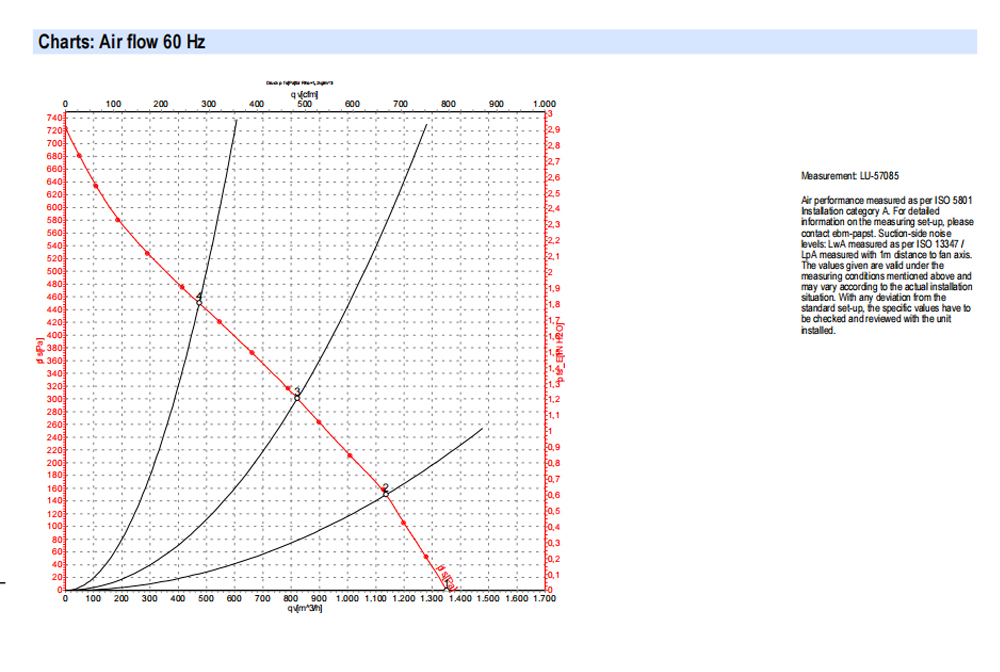Click the '2,5' value on the right axis

pyautogui.click(x=554, y=193)
